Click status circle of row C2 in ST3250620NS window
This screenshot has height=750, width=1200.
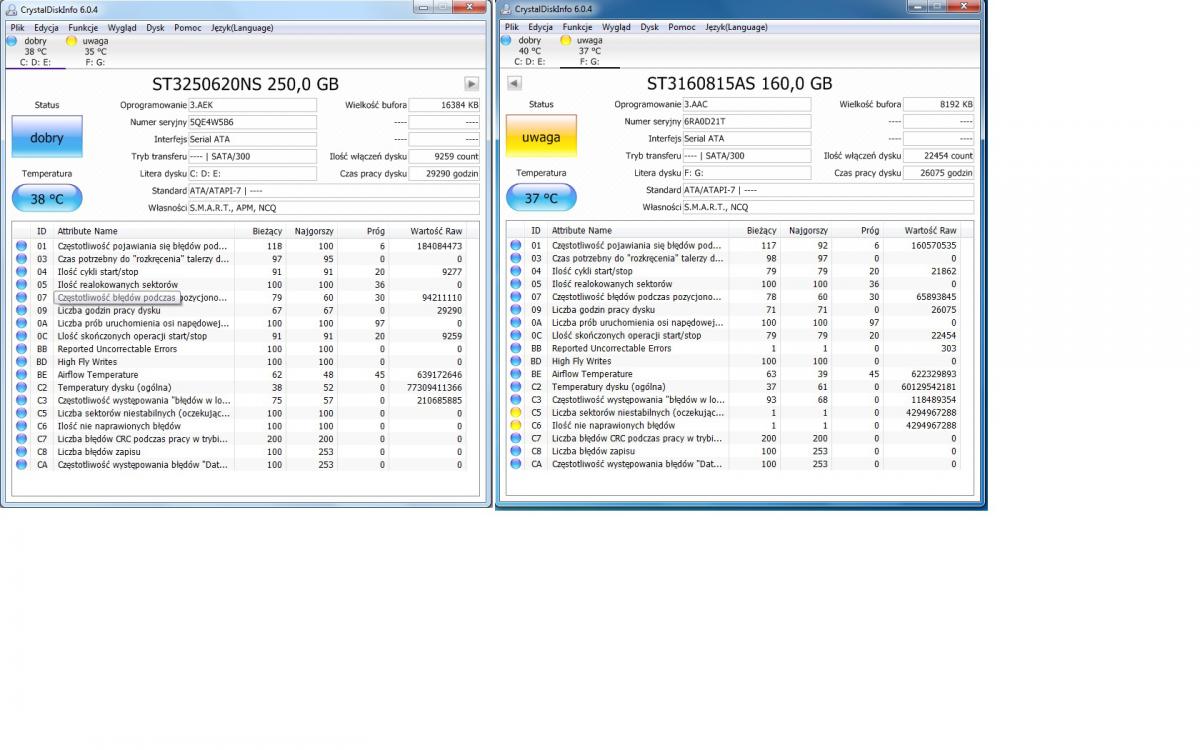tap(21, 387)
